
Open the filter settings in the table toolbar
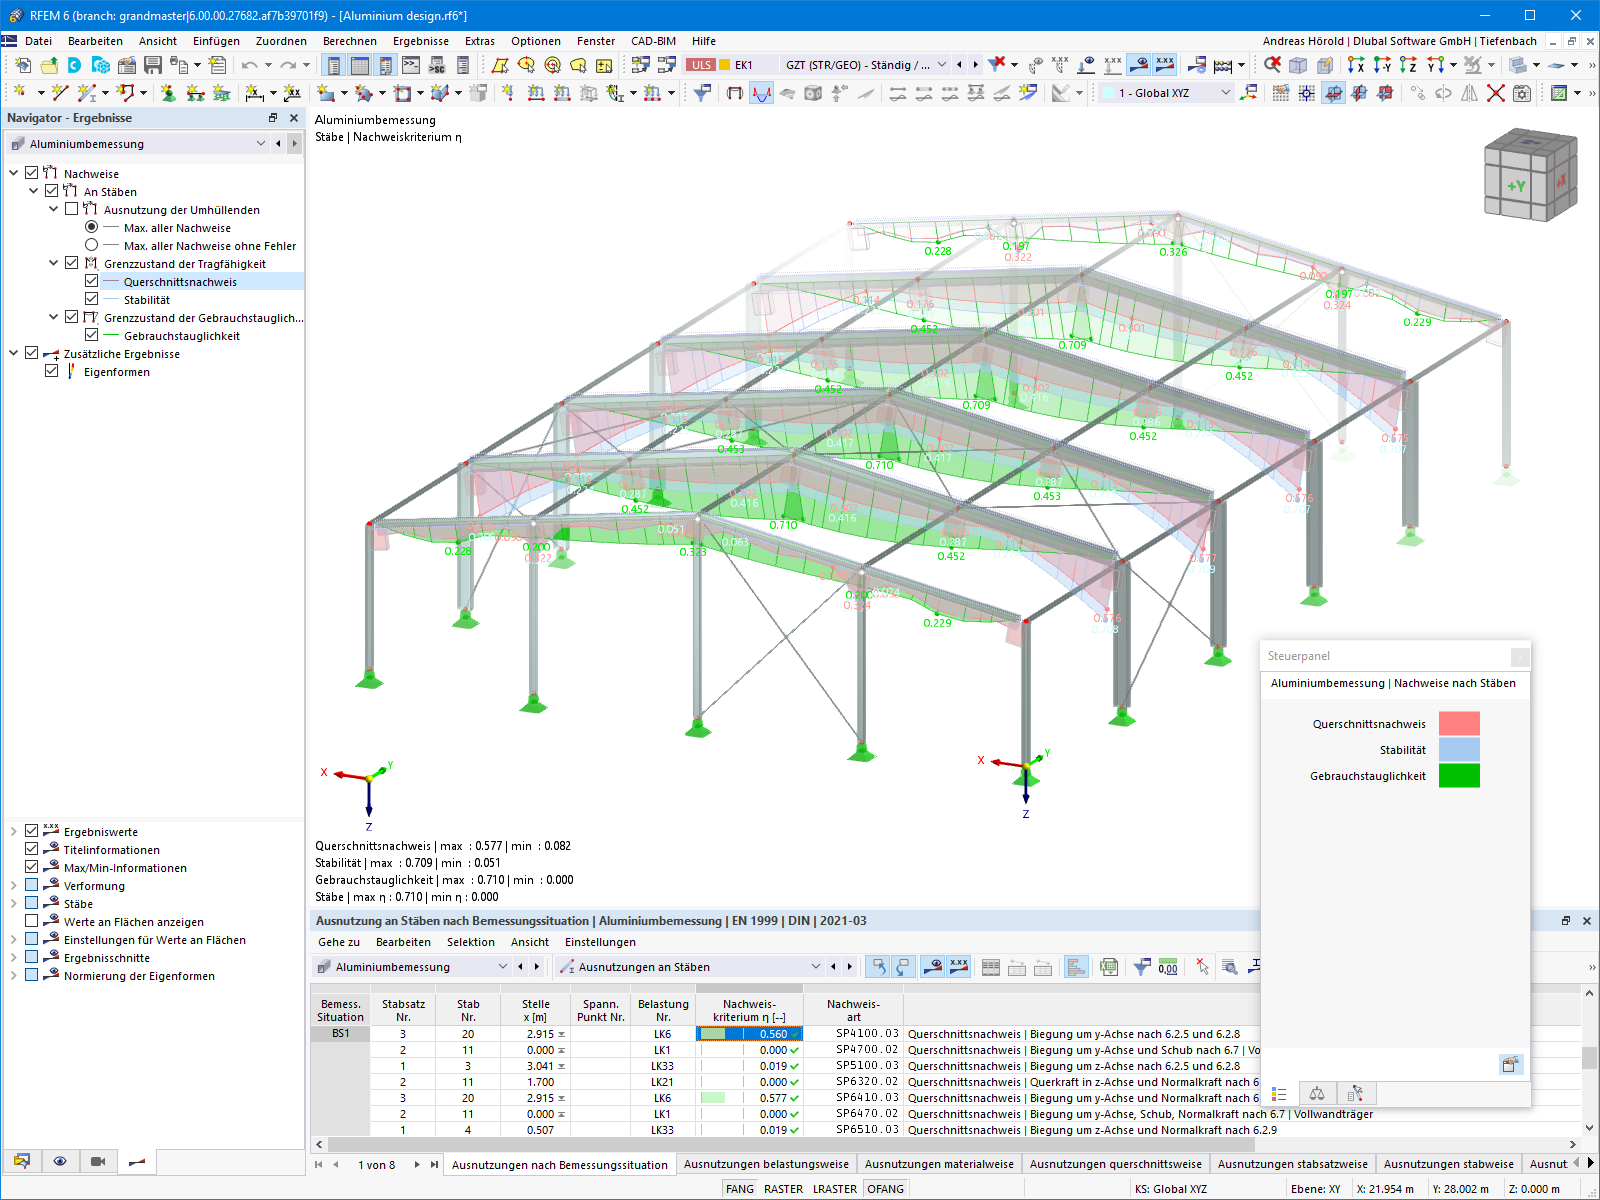(x=1141, y=967)
